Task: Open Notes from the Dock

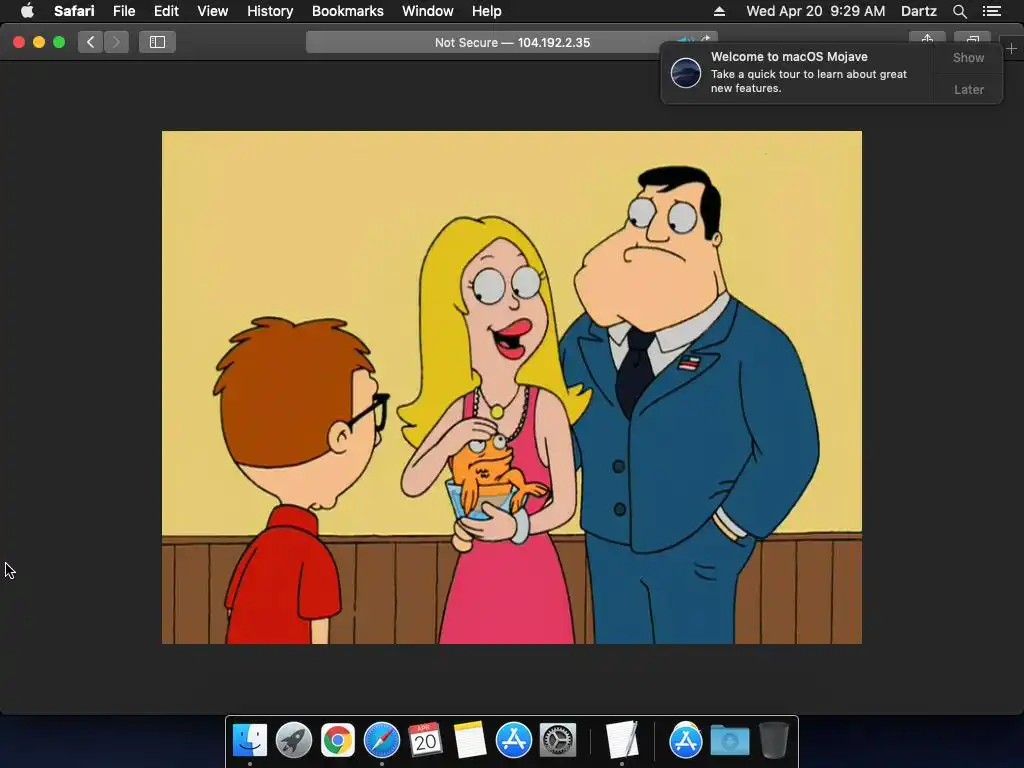Action: 470,741
